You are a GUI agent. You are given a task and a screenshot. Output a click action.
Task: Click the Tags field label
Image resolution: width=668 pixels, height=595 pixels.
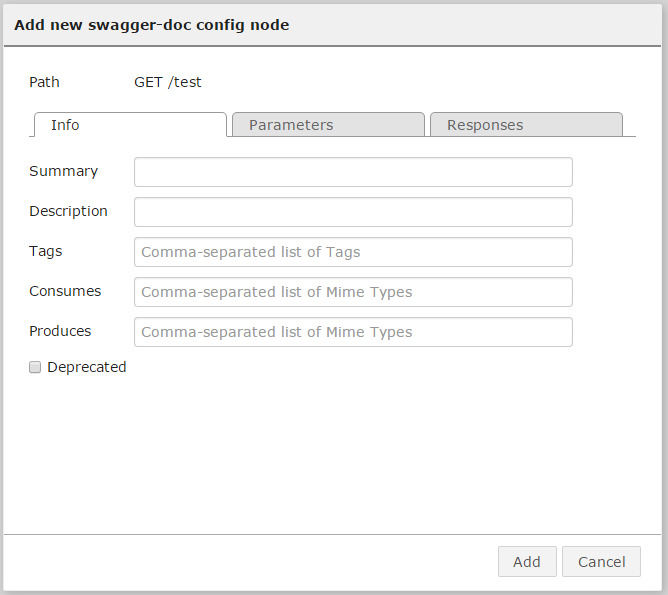point(46,251)
